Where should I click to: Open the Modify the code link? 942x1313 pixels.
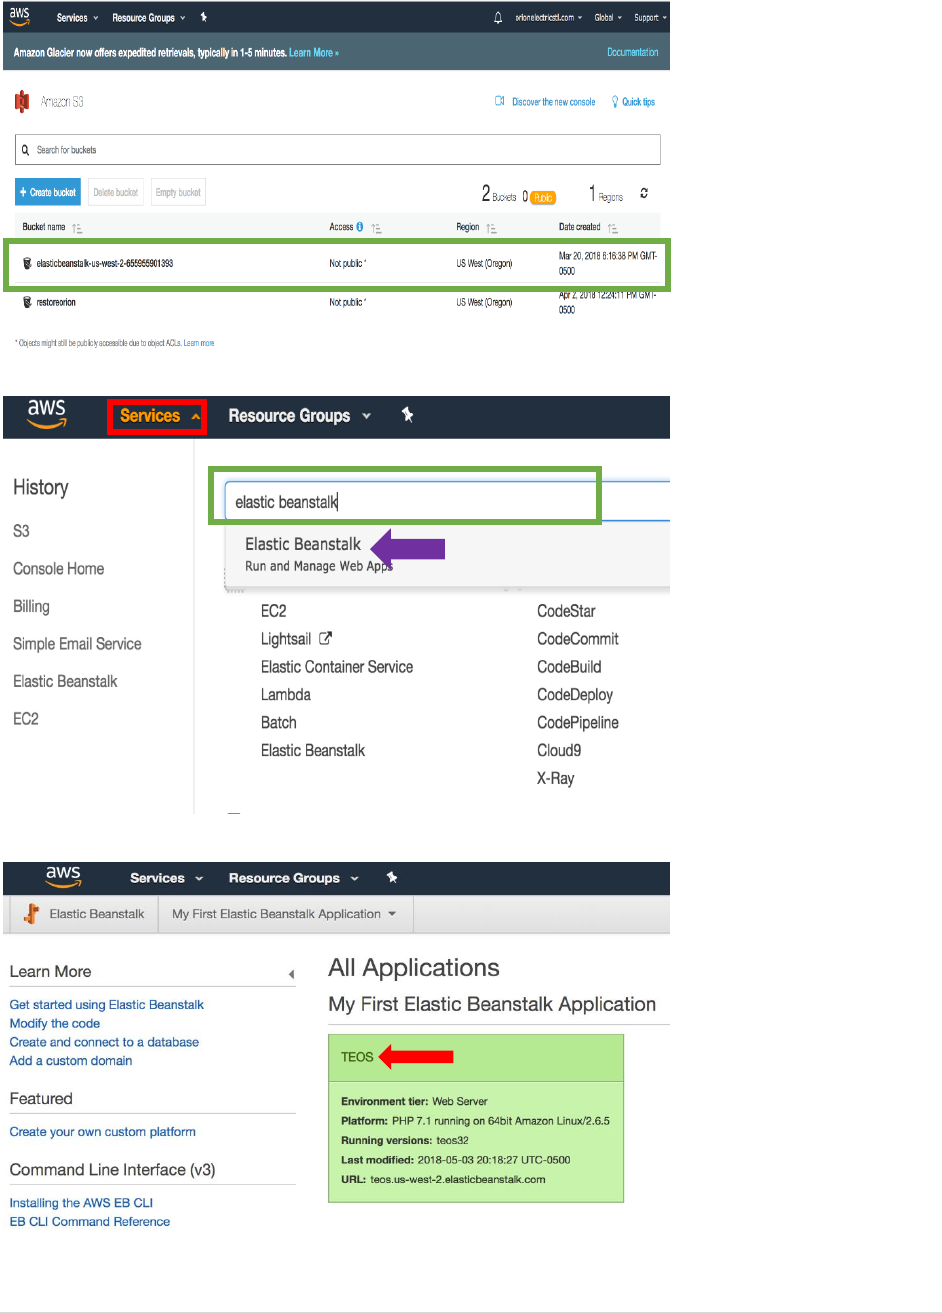point(55,1024)
